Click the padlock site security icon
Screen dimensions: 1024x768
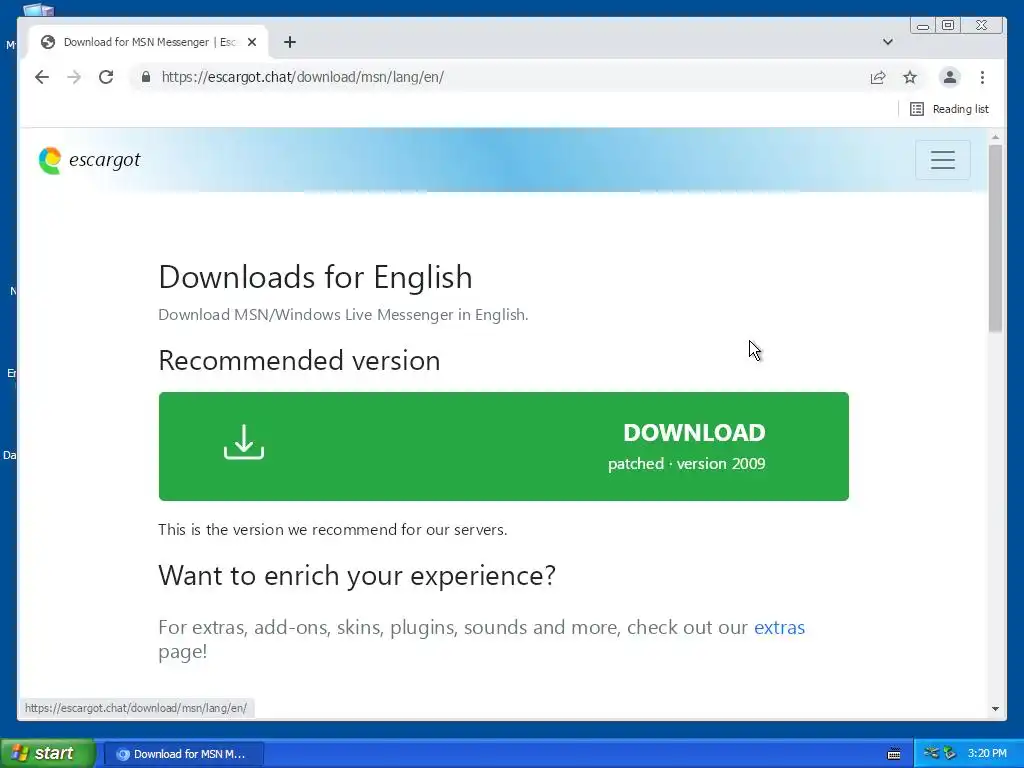tap(146, 77)
